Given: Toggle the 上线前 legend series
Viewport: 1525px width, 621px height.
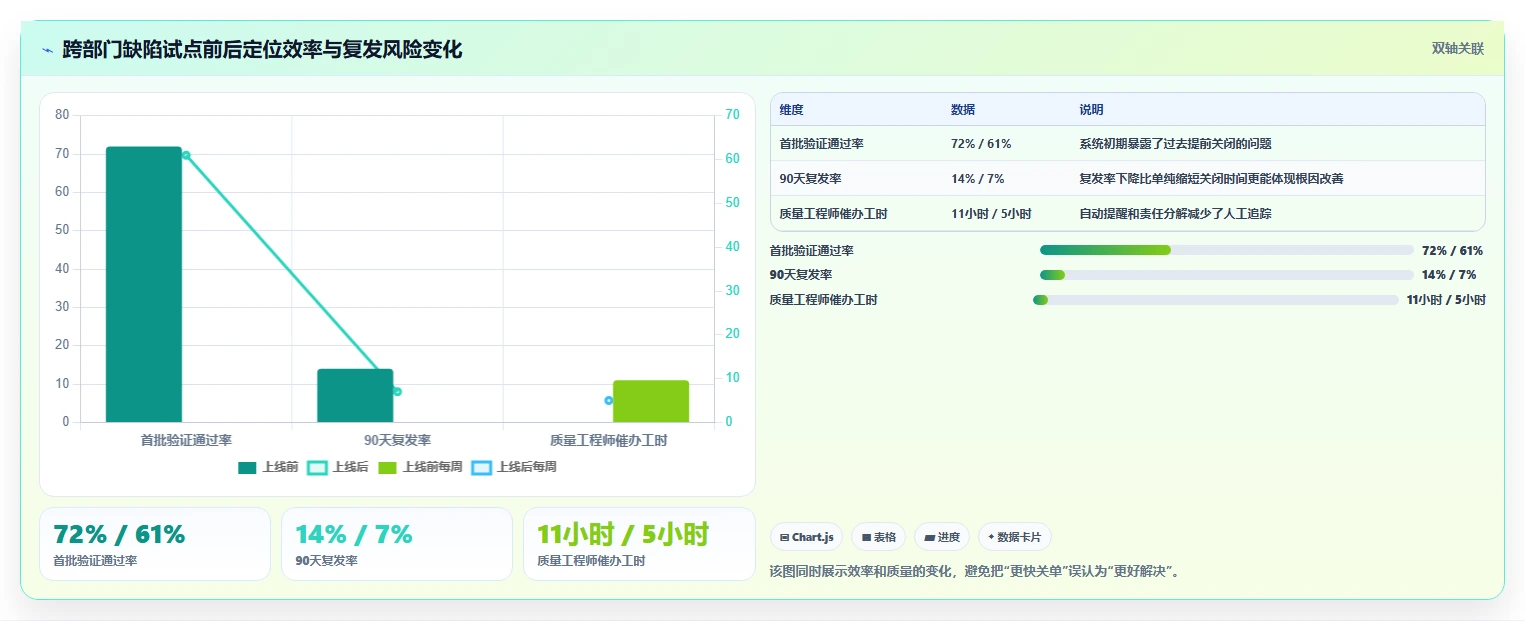Looking at the screenshot, I should 268,467.
